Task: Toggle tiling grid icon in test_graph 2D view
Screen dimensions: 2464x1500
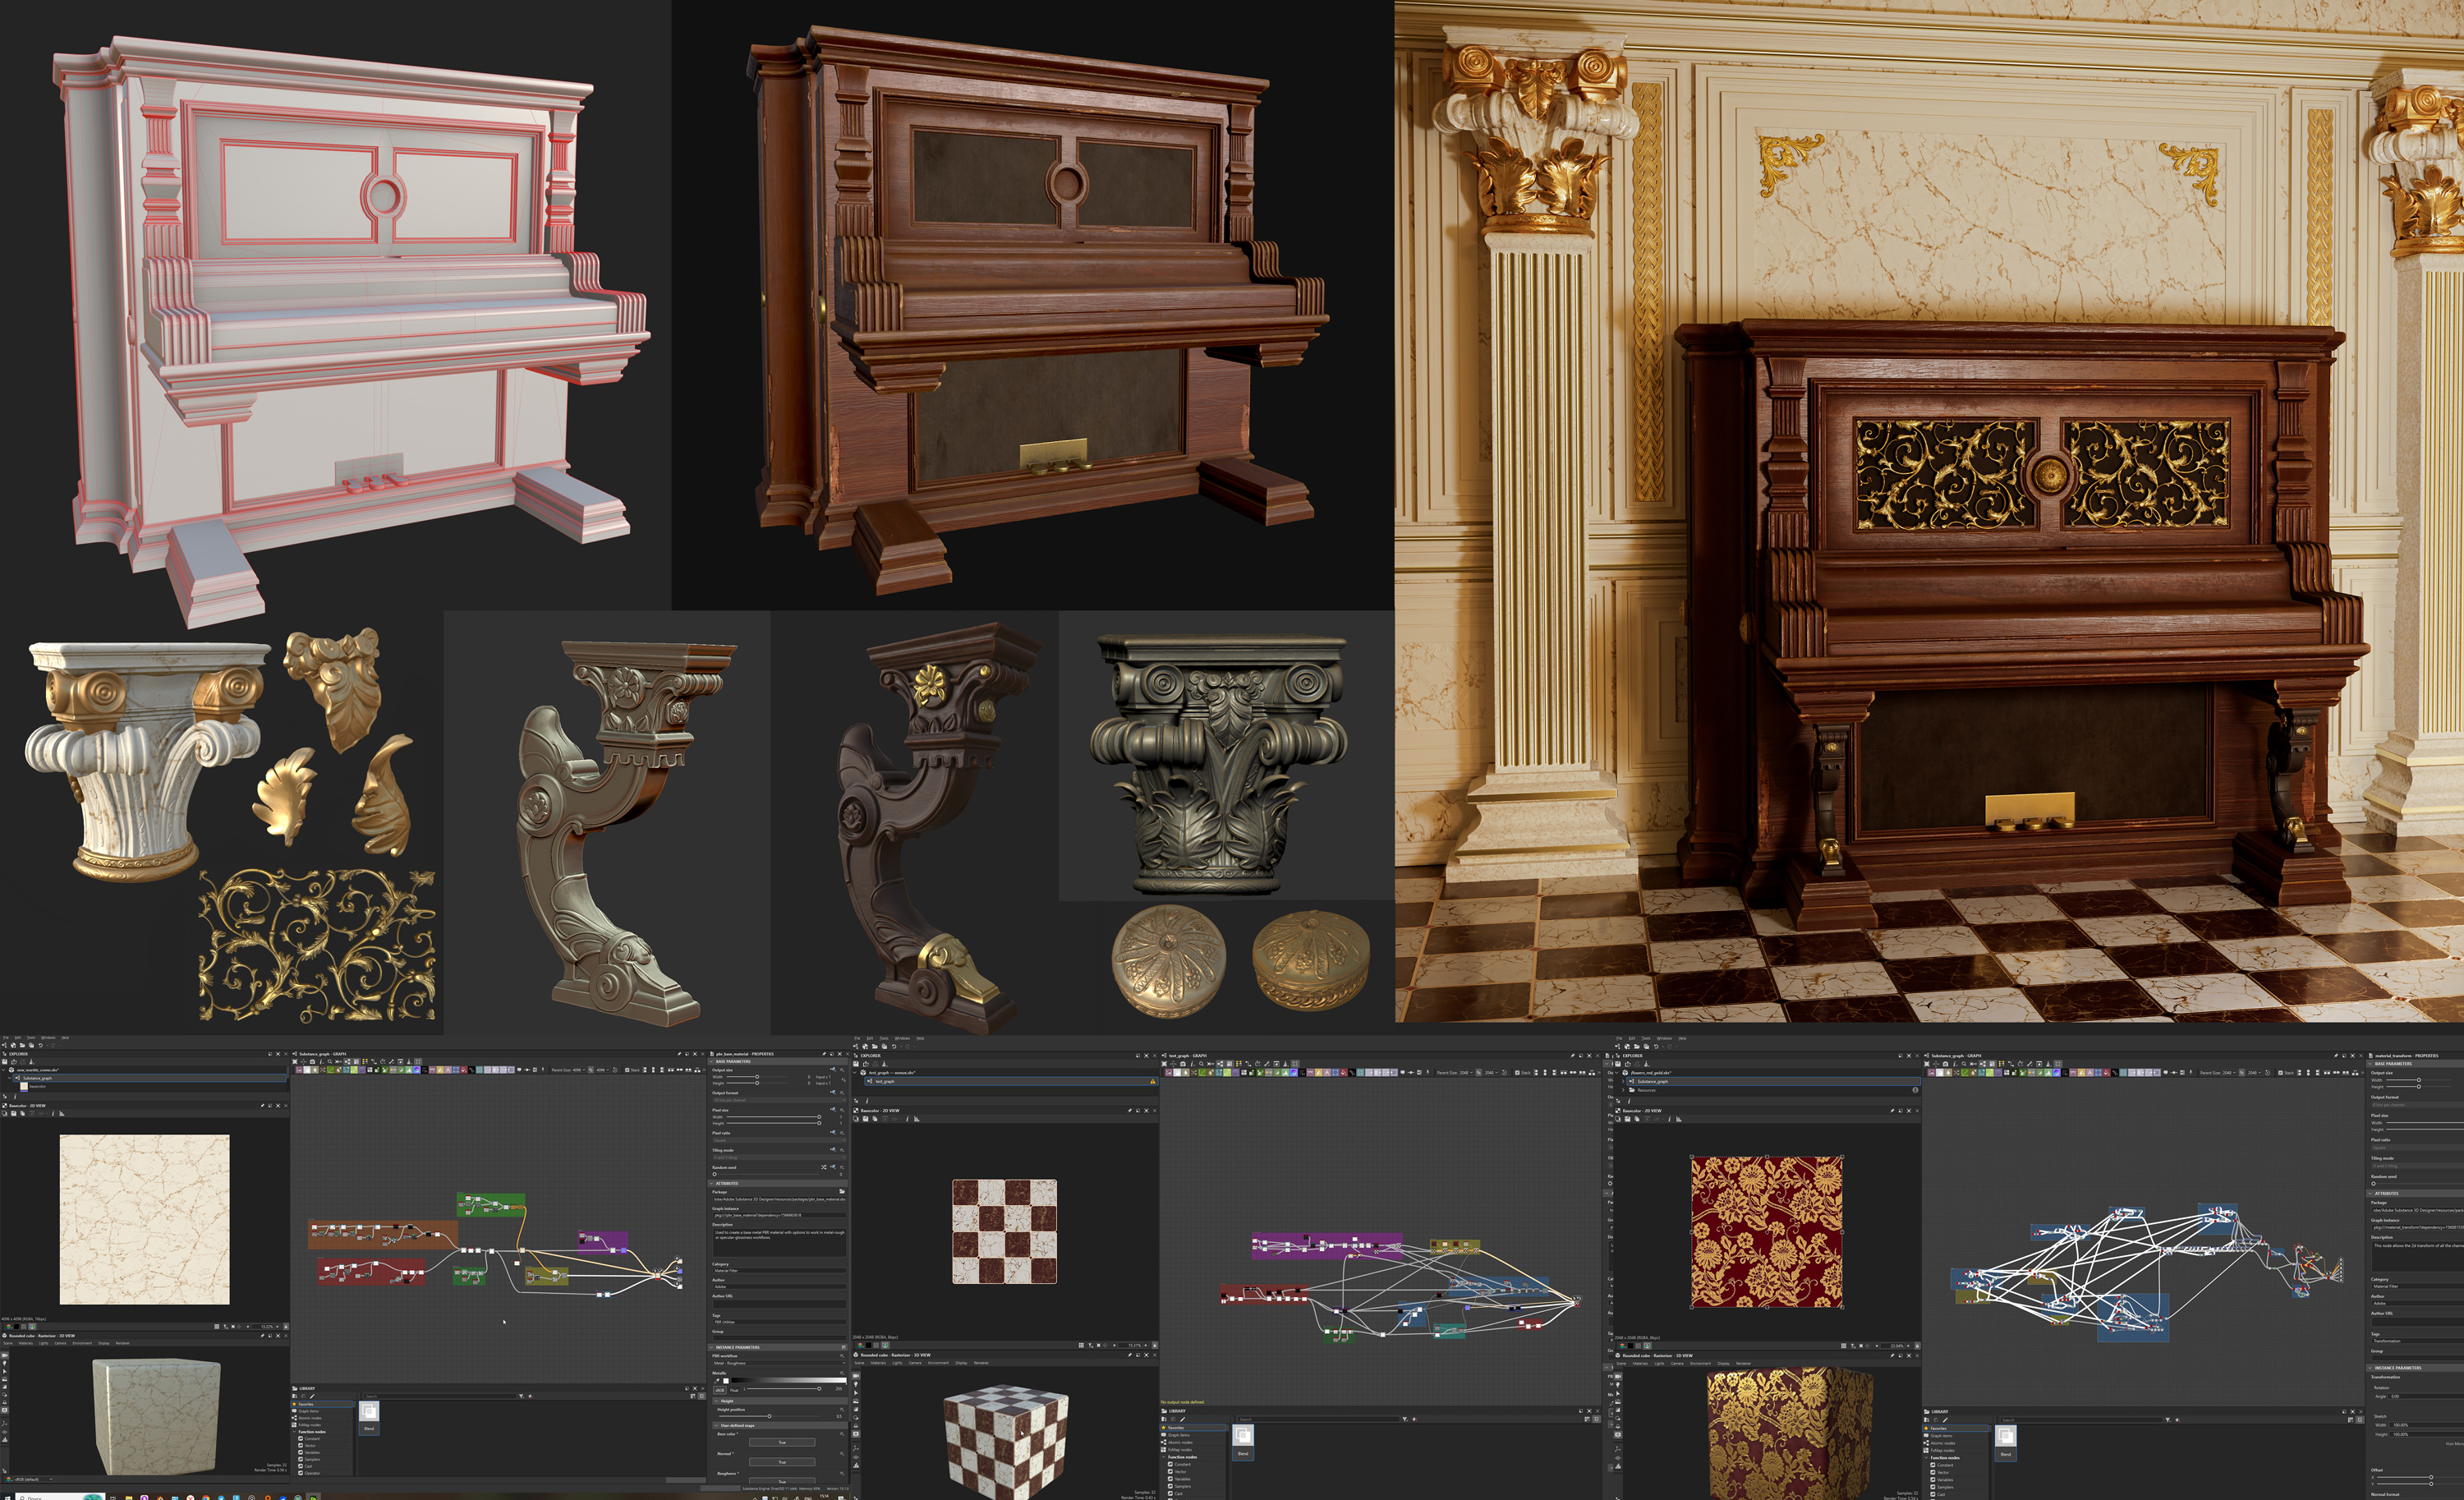Action: pyautogui.click(x=1081, y=1345)
